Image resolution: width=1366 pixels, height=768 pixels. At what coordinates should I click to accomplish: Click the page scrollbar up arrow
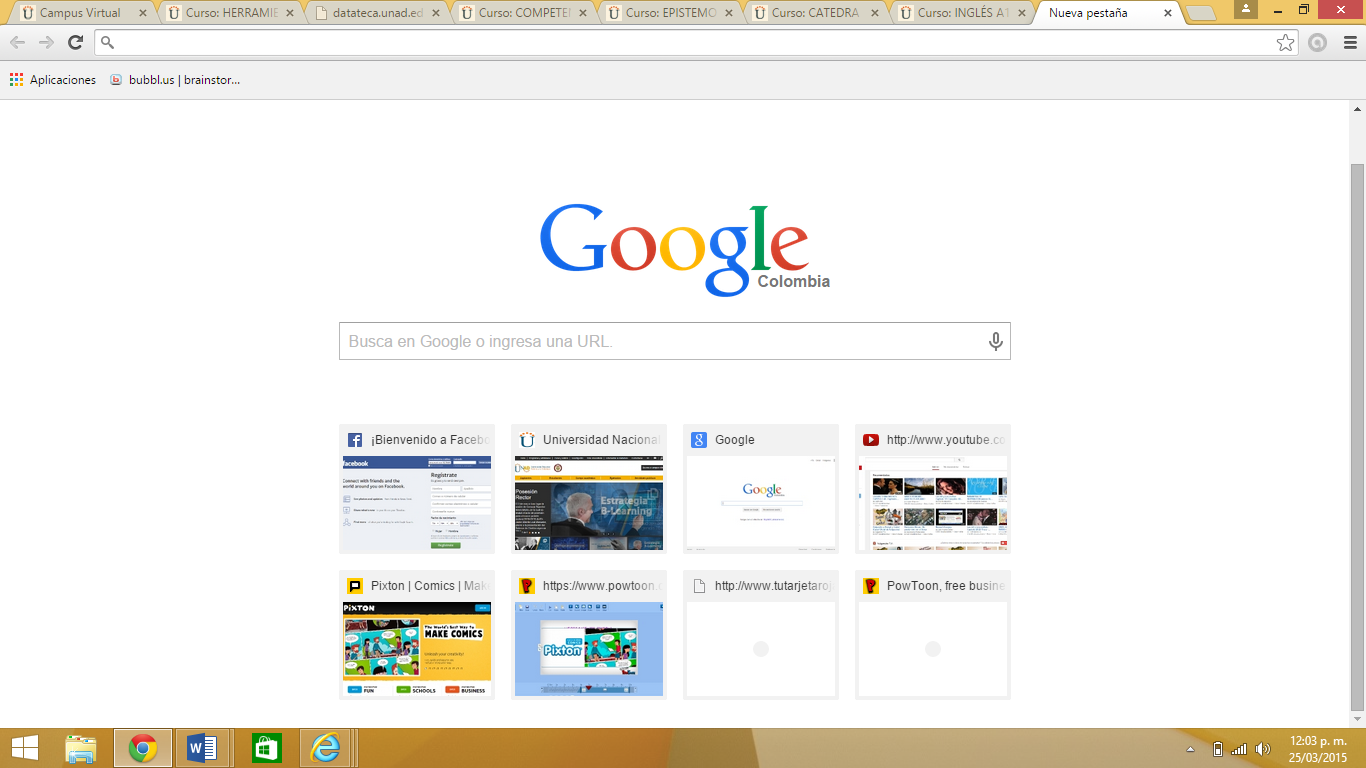pyautogui.click(x=1358, y=108)
